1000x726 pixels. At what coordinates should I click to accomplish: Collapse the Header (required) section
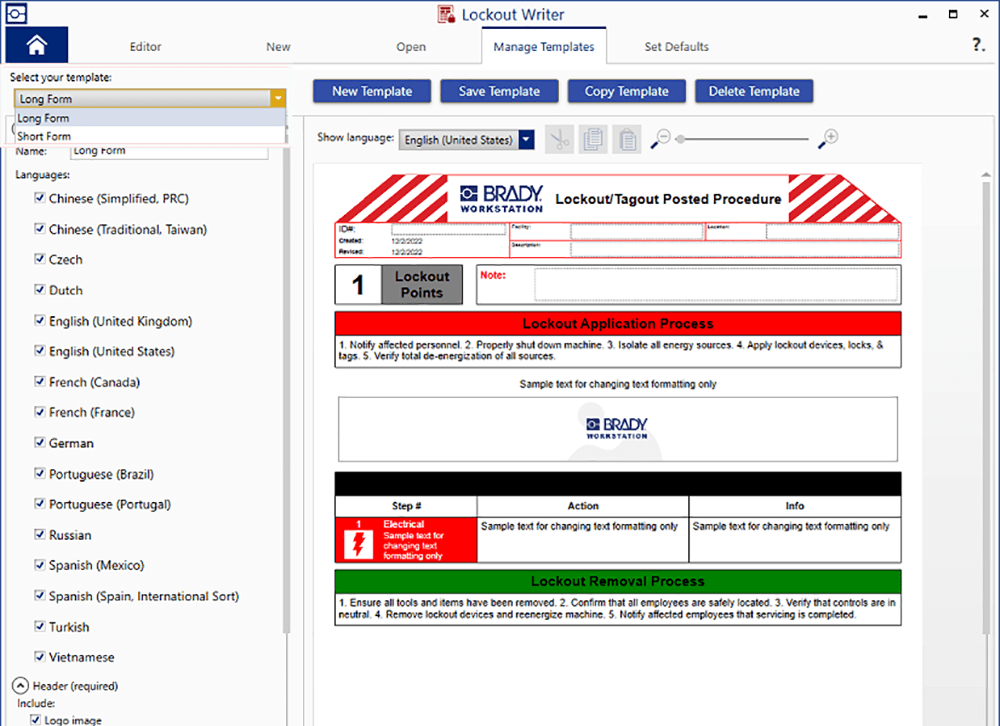(20, 686)
